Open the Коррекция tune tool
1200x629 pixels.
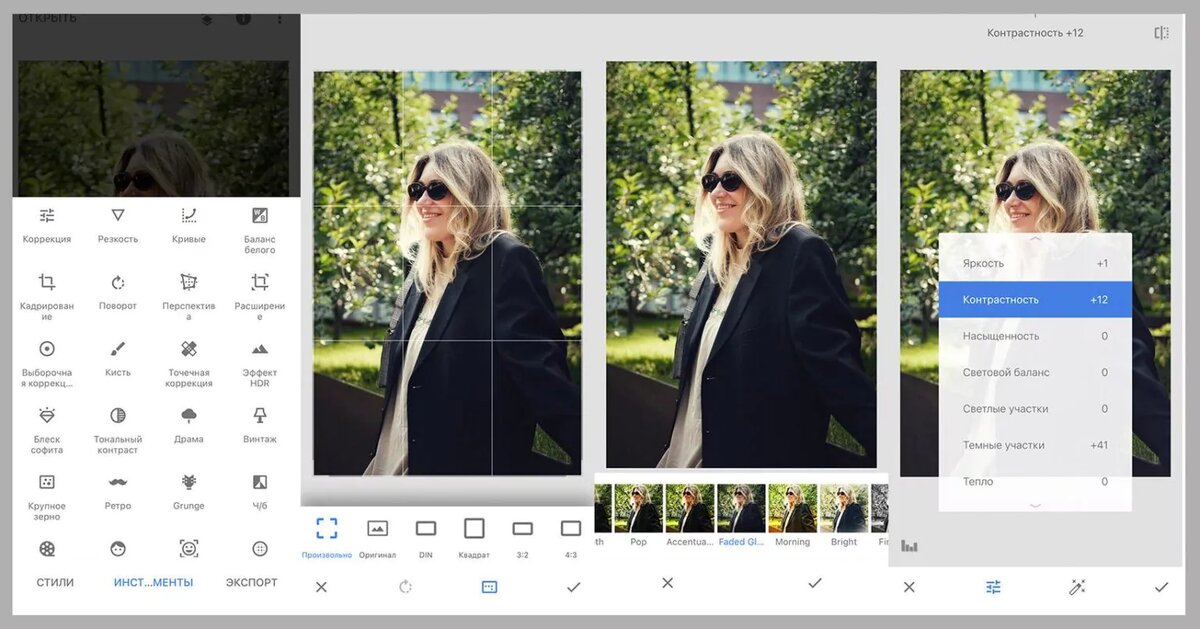pos(47,225)
